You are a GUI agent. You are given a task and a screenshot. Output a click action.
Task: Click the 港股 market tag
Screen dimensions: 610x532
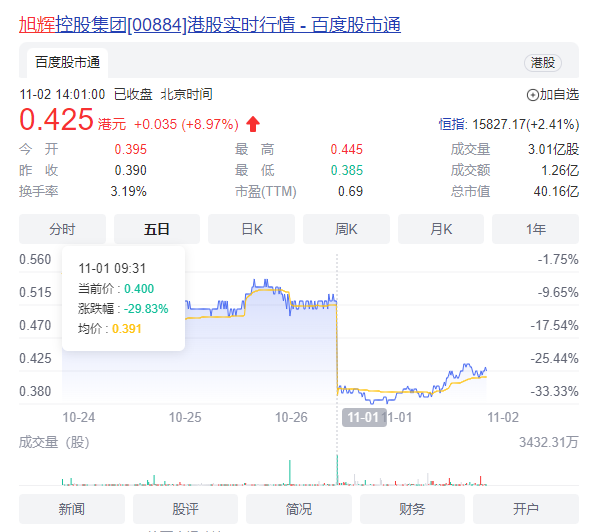[543, 63]
